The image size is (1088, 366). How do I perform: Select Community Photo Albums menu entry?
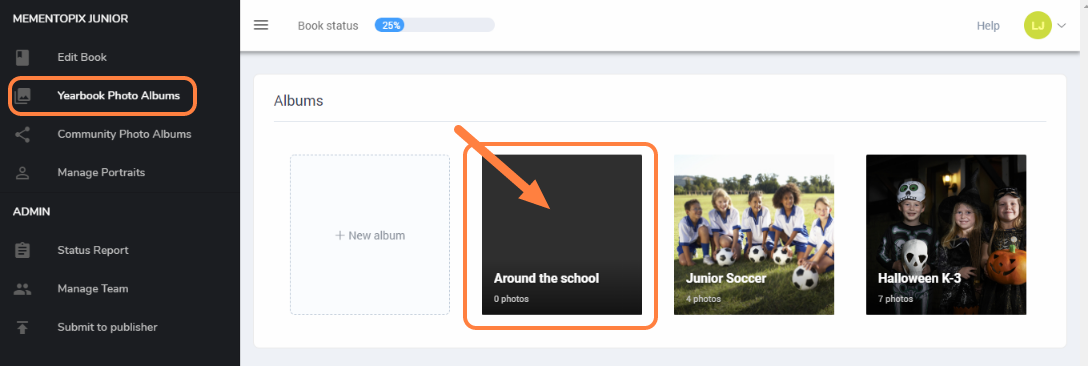pos(124,134)
